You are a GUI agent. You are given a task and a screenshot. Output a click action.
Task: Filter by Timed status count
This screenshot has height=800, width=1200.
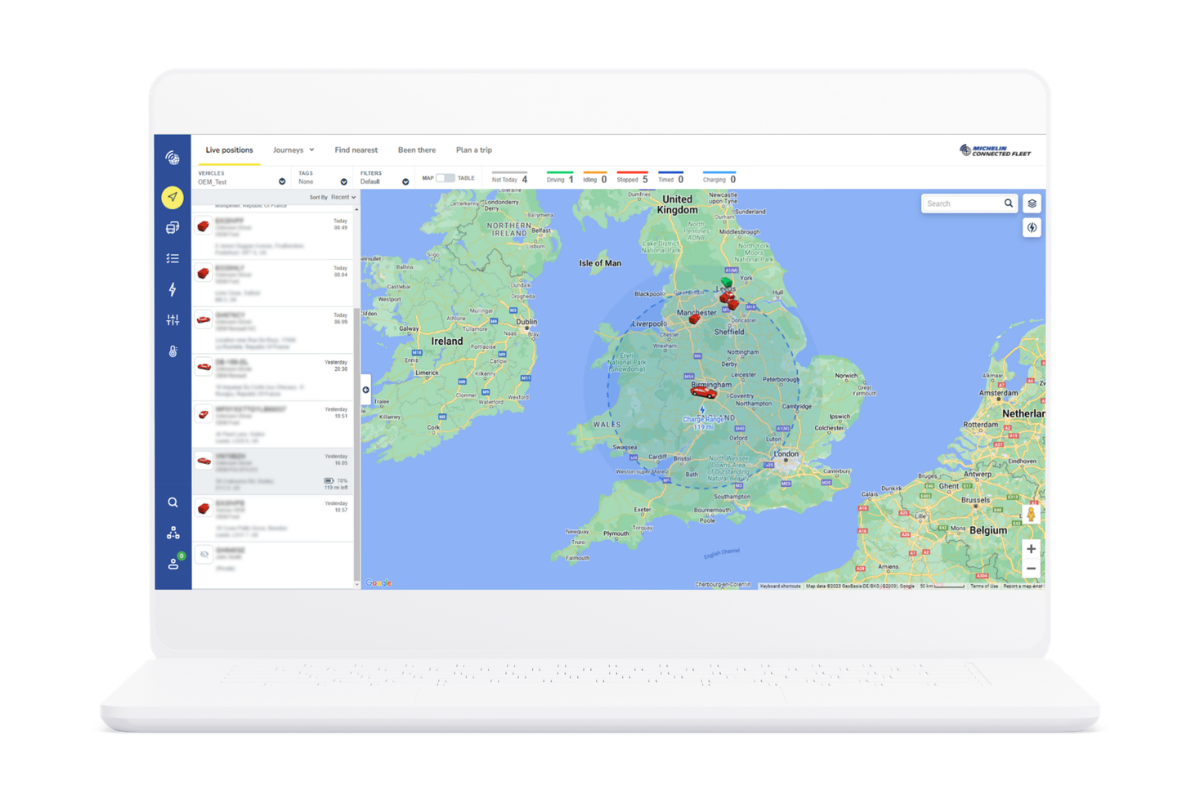671,178
